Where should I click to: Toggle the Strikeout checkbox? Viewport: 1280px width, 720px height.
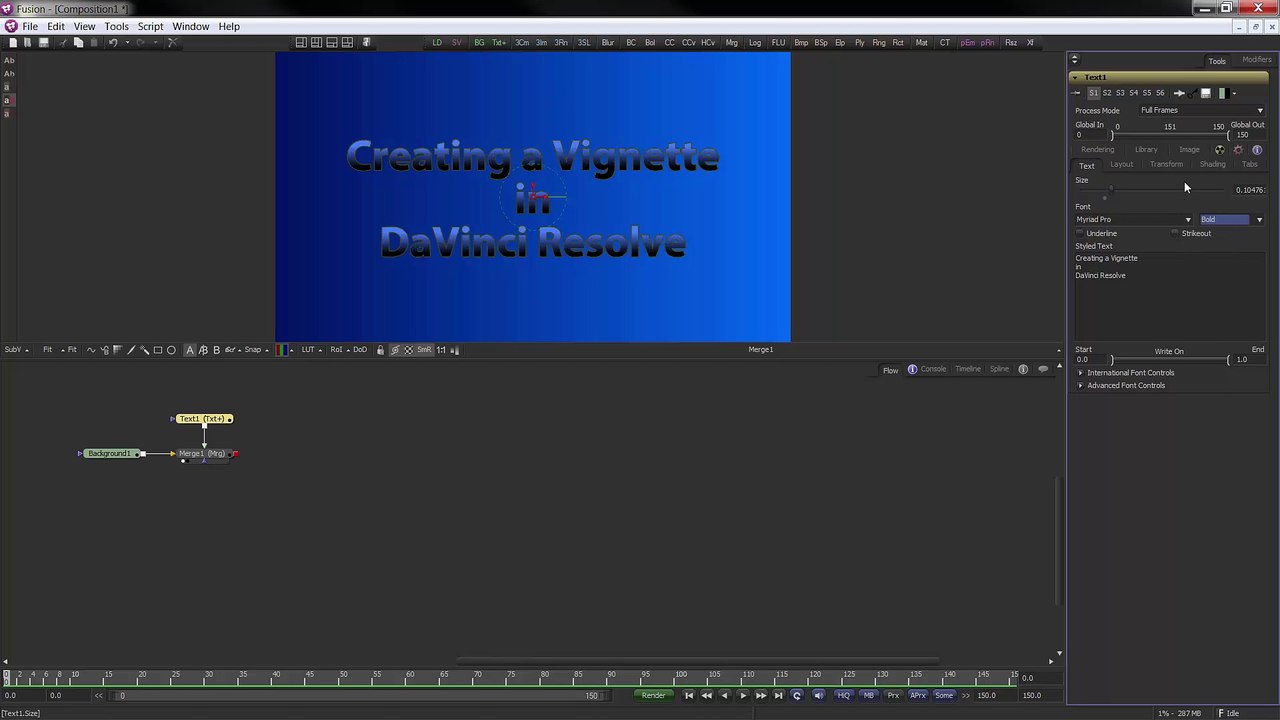[x=1175, y=233]
